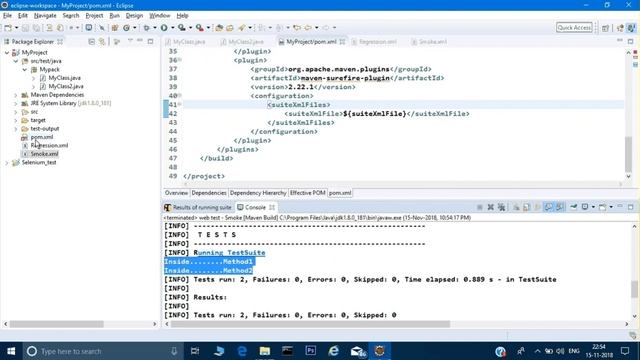Minimize the Package Explorer view
Image resolution: width=640 pixels, height=360 pixels.
(140, 41)
